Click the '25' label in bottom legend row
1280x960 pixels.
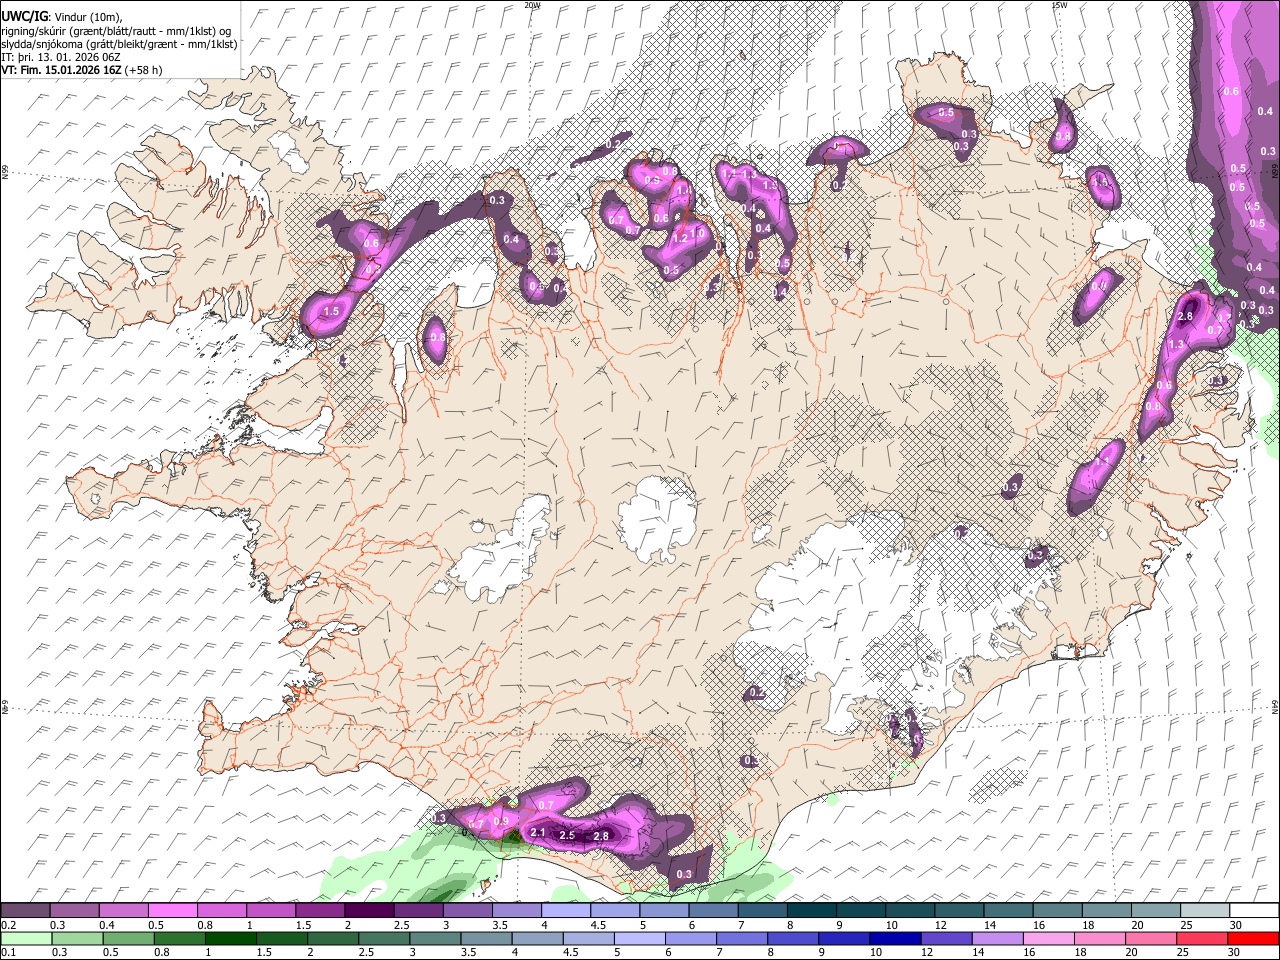click(x=1181, y=952)
